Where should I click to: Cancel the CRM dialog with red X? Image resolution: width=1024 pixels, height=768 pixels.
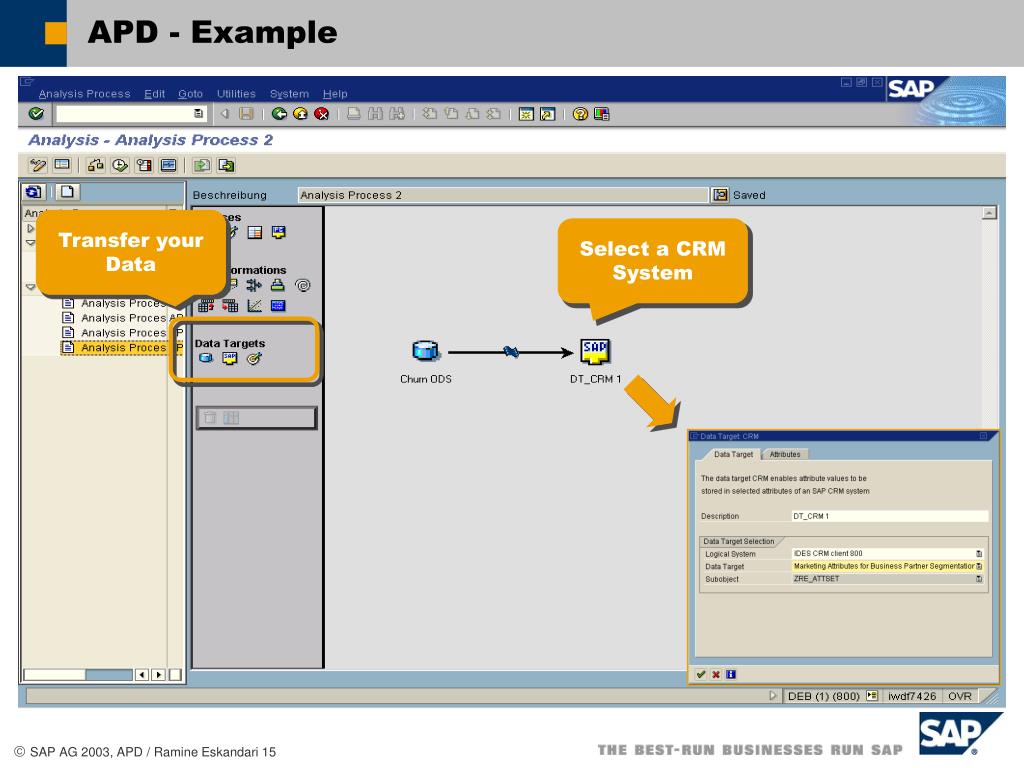pos(716,675)
